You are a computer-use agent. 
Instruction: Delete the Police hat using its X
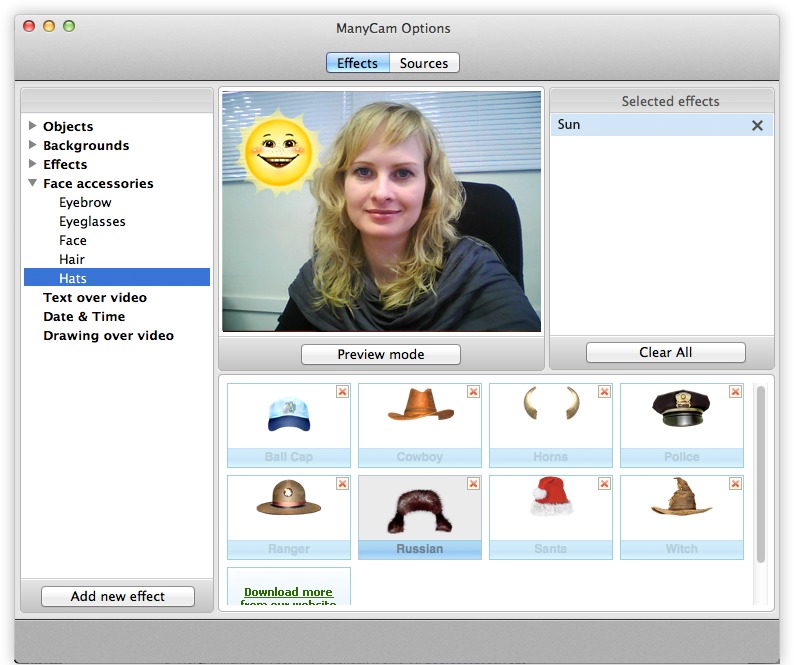736,392
